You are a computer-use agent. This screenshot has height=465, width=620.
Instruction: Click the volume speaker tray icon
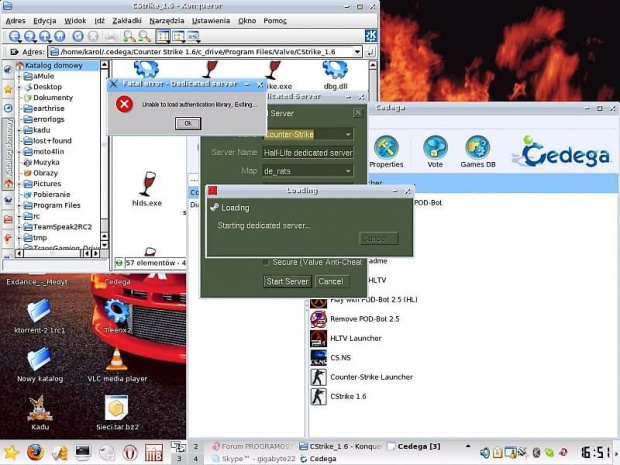[485, 452]
